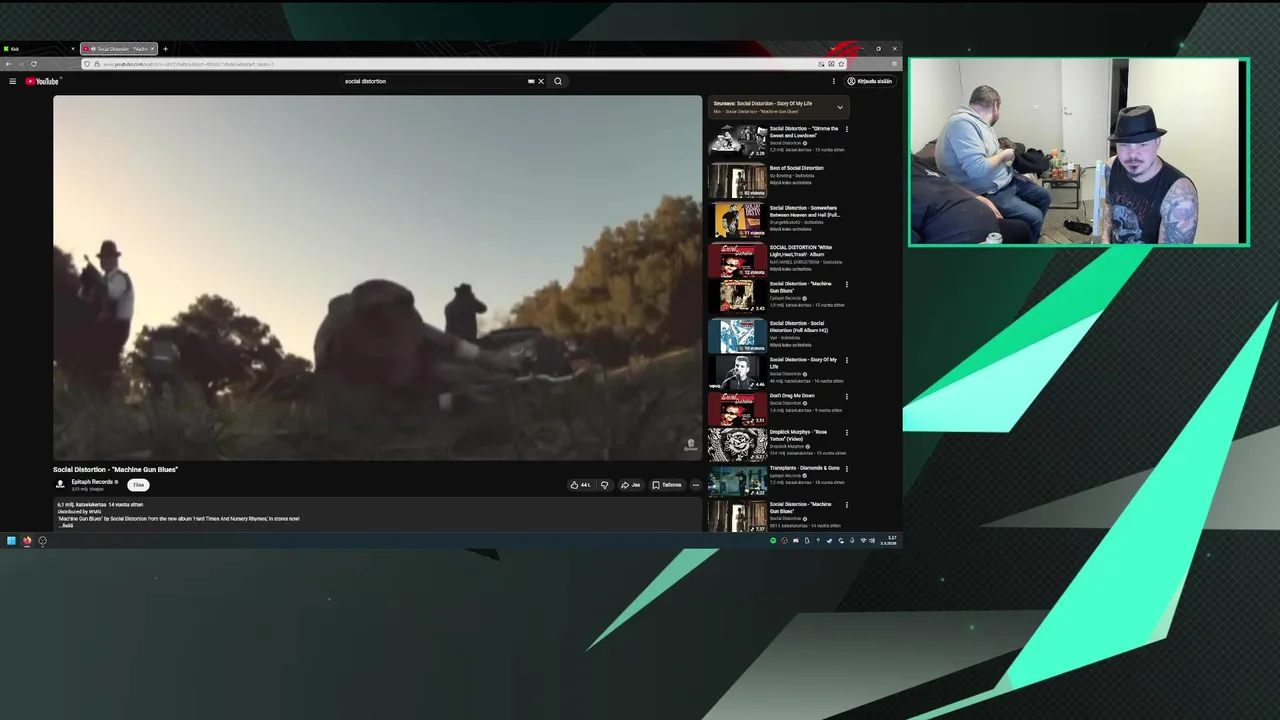The width and height of the screenshot is (1280, 720).
Task: Go to the YouTube home logo
Action: click(x=42, y=81)
